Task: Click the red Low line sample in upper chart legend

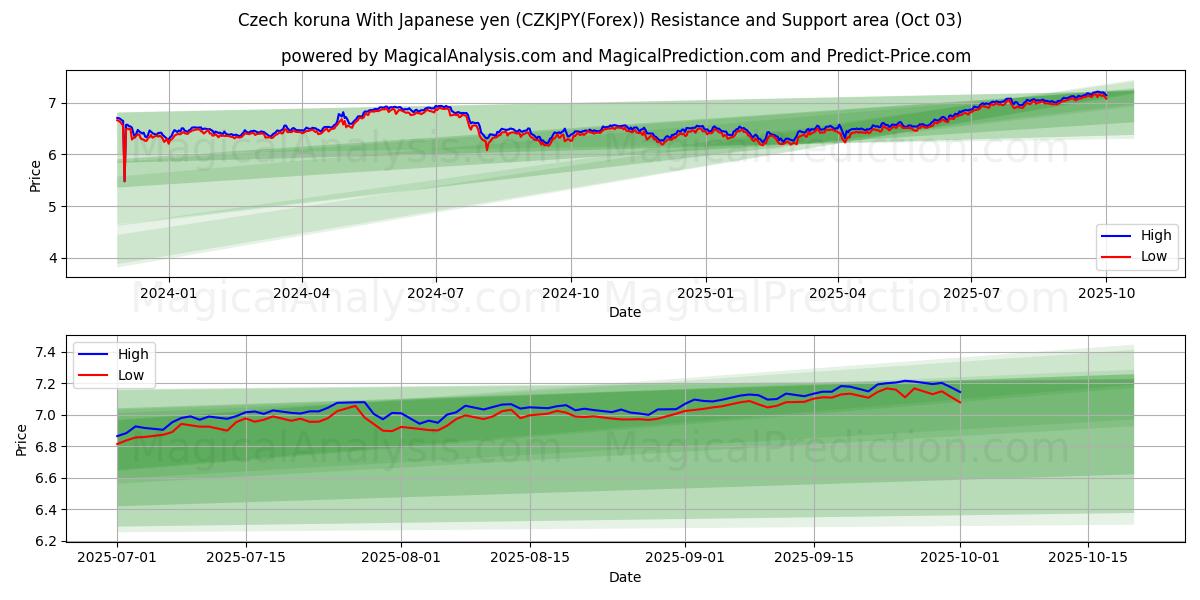Action: pyautogui.click(x=1116, y=256)
